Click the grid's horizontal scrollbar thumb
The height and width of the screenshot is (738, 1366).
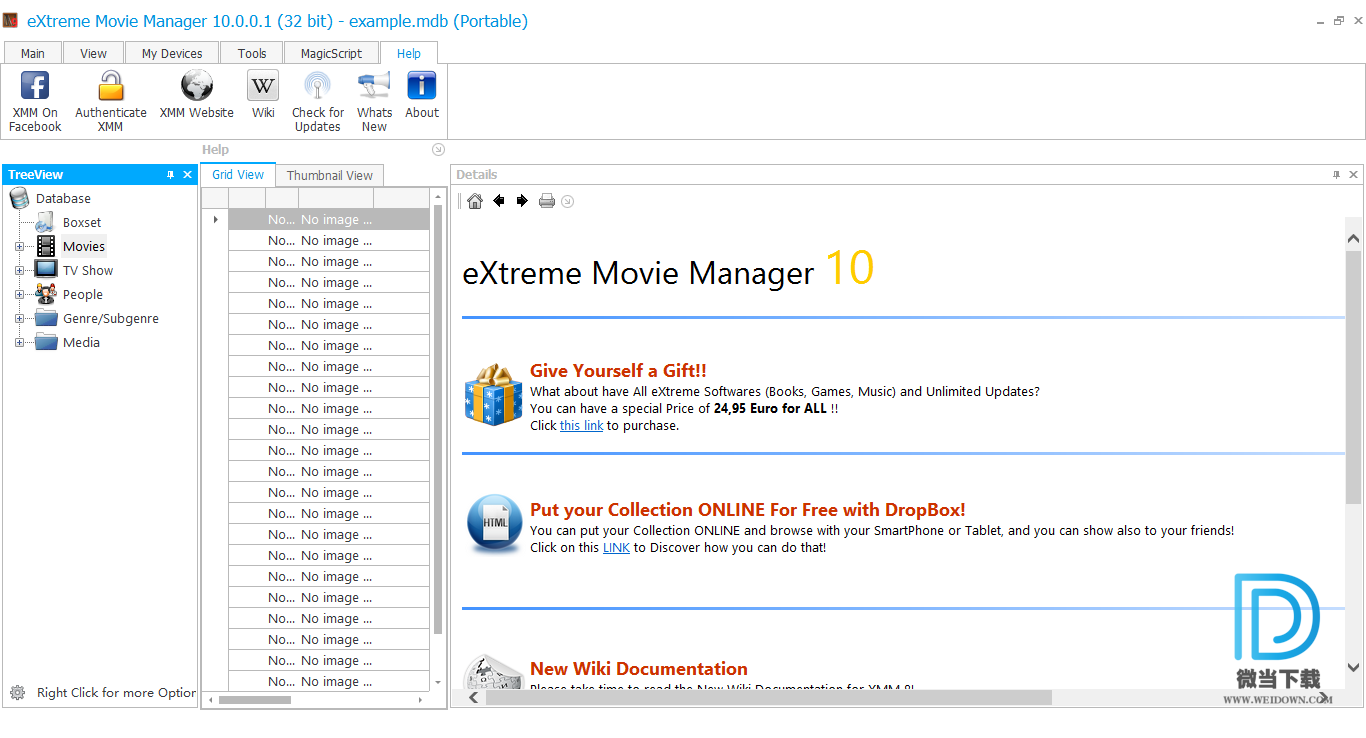click(255, 700)
